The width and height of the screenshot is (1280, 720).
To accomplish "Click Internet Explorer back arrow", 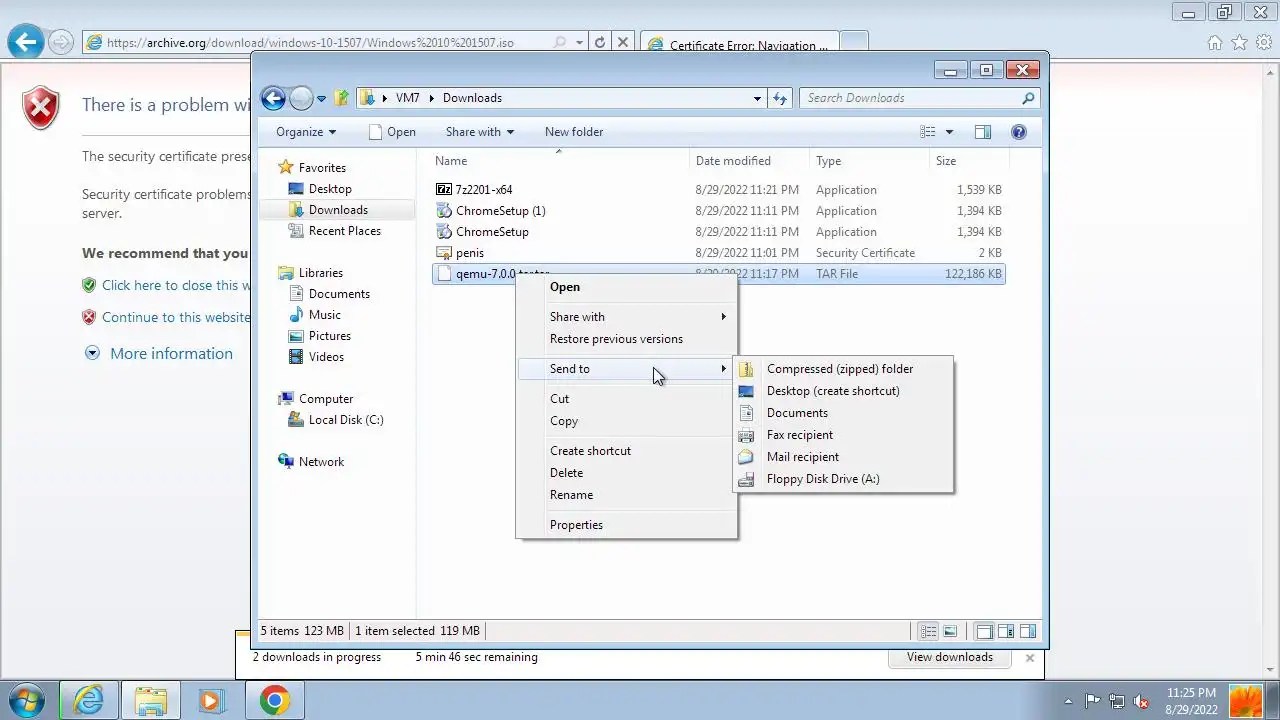I will coord(26,42).
